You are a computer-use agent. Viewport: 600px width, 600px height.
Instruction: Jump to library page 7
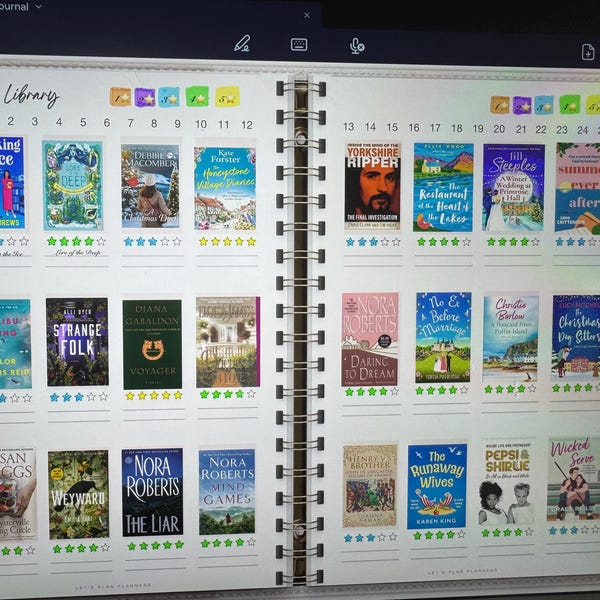130,123
